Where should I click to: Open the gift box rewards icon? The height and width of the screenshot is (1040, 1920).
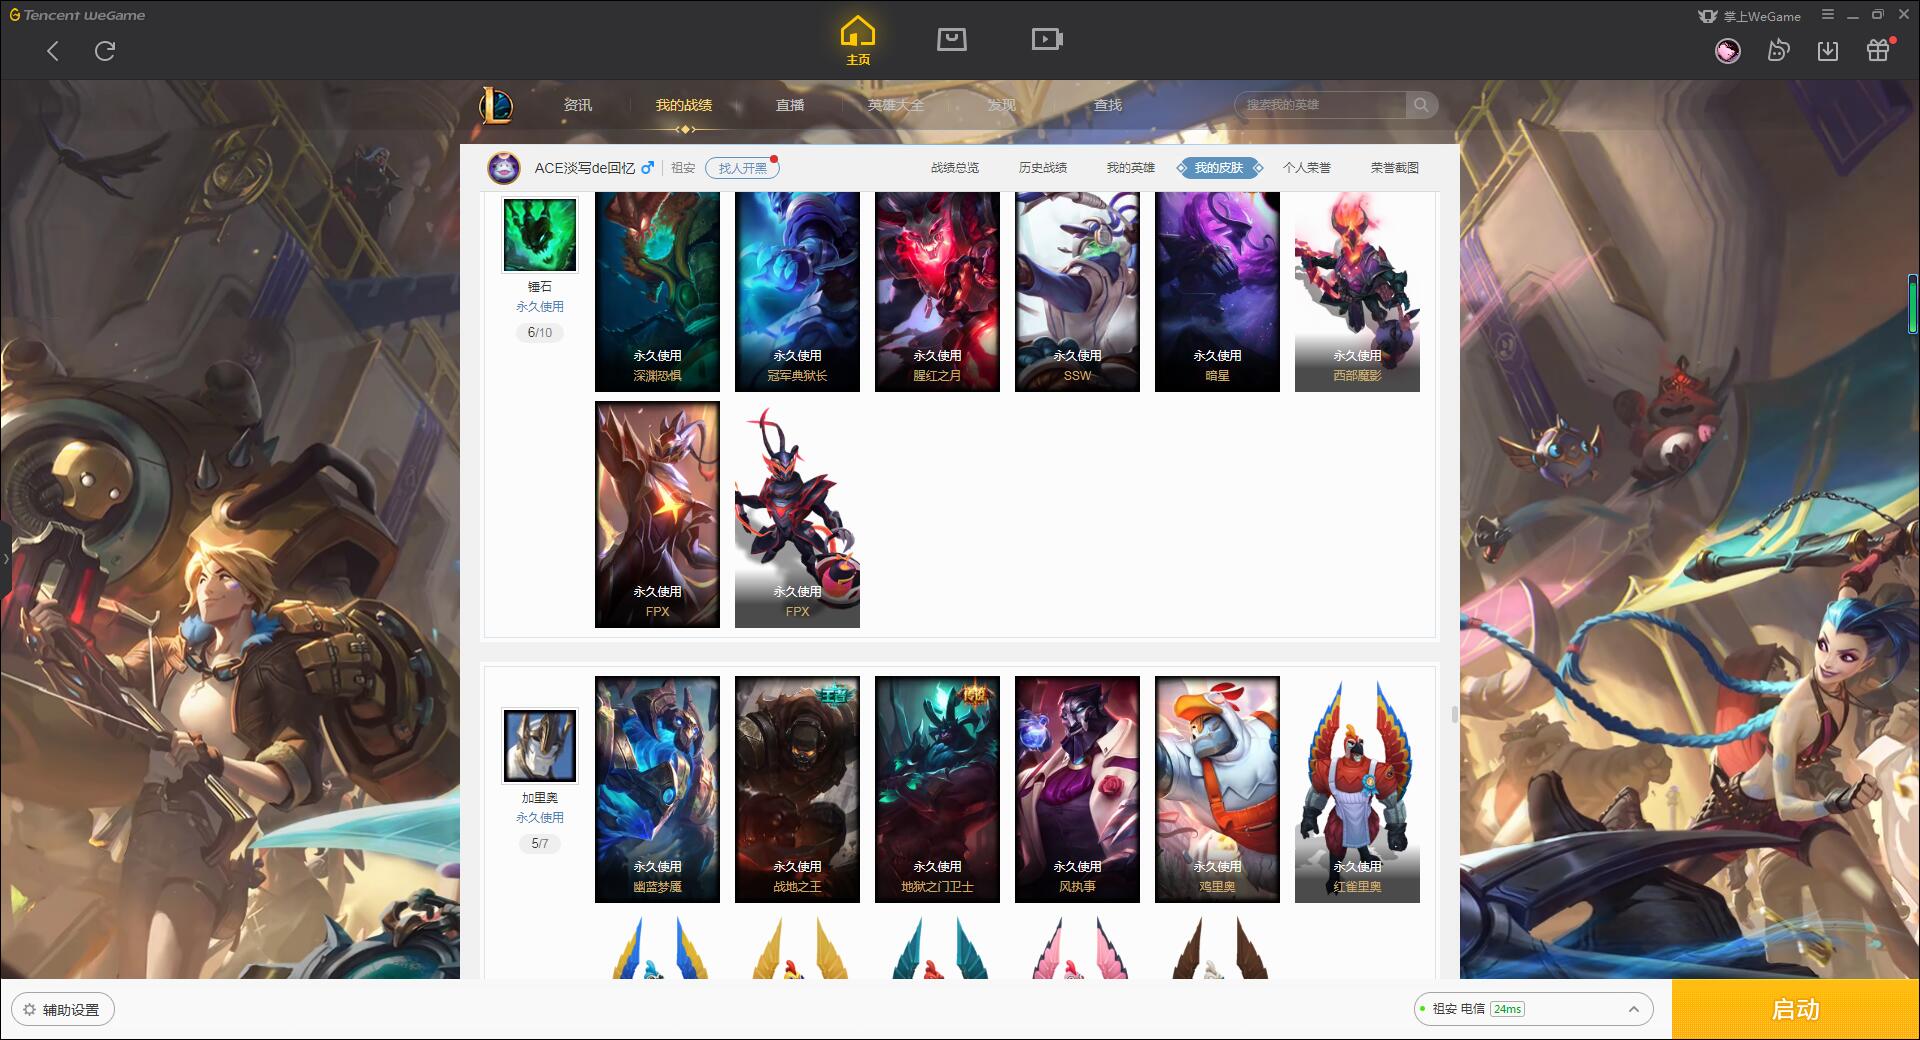[1878, 51]
